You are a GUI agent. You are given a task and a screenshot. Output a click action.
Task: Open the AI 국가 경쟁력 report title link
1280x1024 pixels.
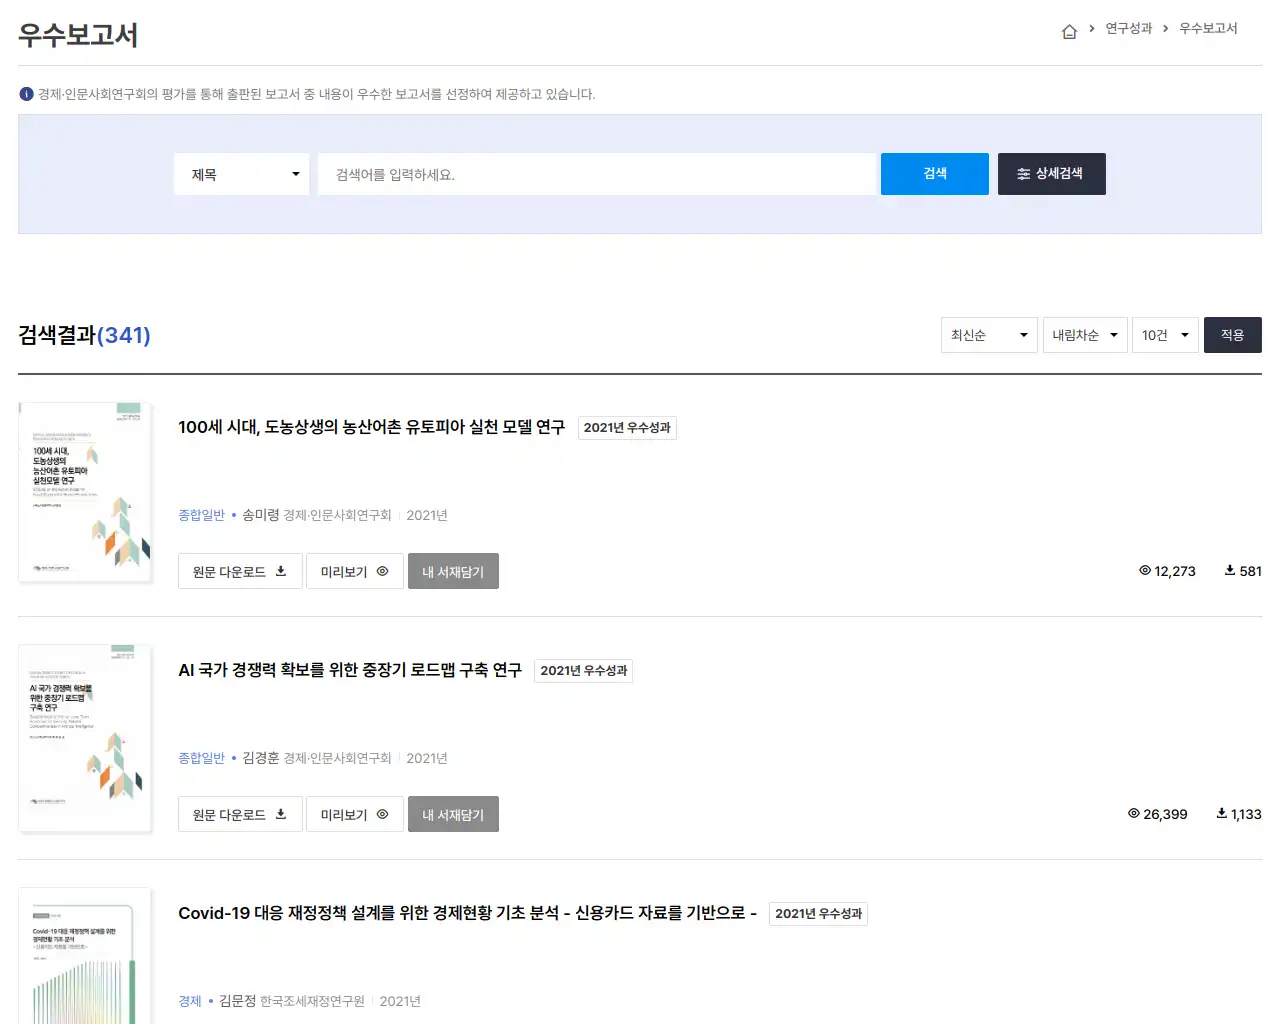[x=349, y=670]
